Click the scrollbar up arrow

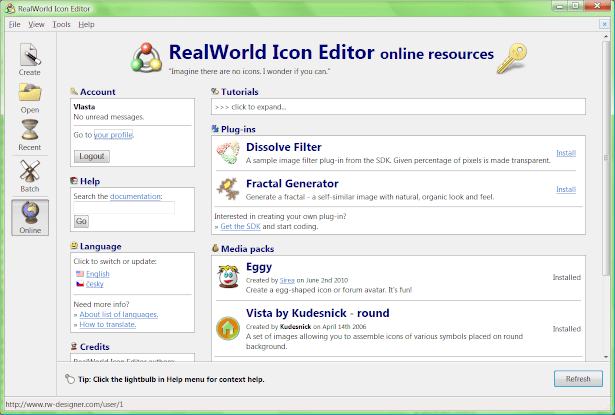coord(606,36)
